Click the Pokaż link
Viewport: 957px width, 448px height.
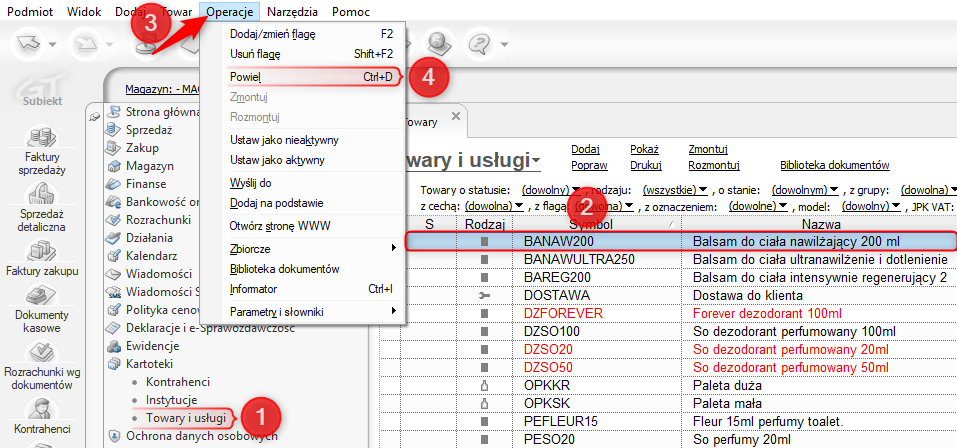pos(644,150)
